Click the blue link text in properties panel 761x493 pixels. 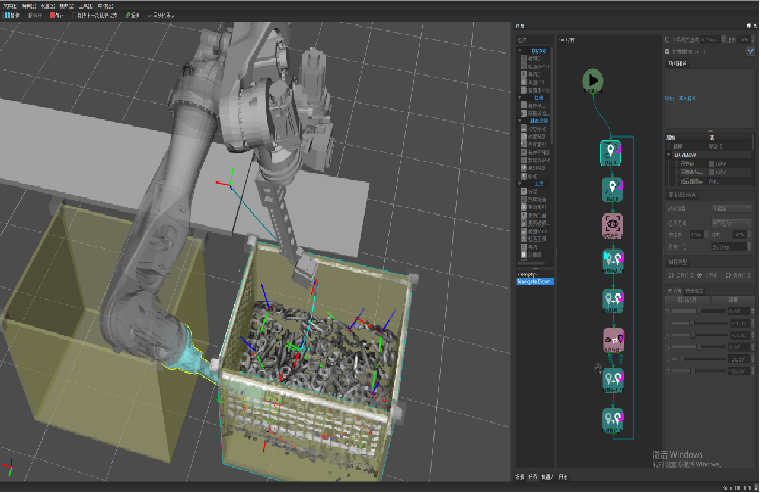point(681,99)
